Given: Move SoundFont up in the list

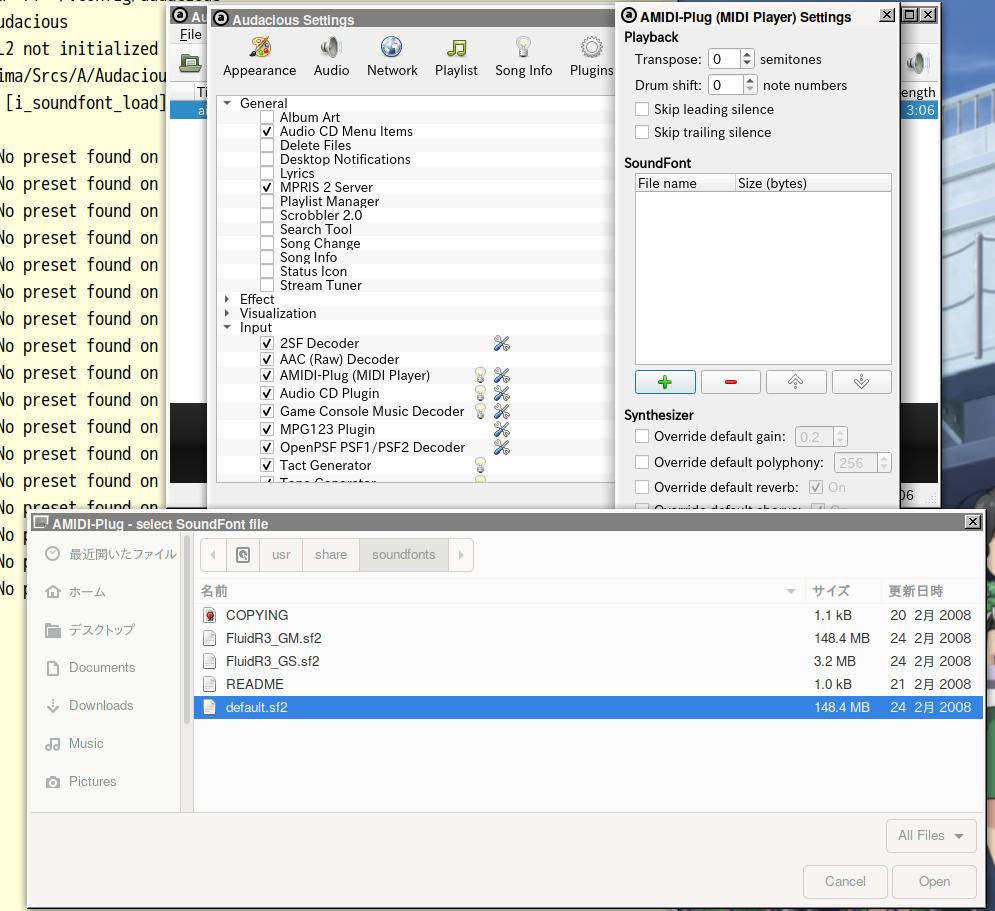Looking at the screenshot, I should coord(796,382).
